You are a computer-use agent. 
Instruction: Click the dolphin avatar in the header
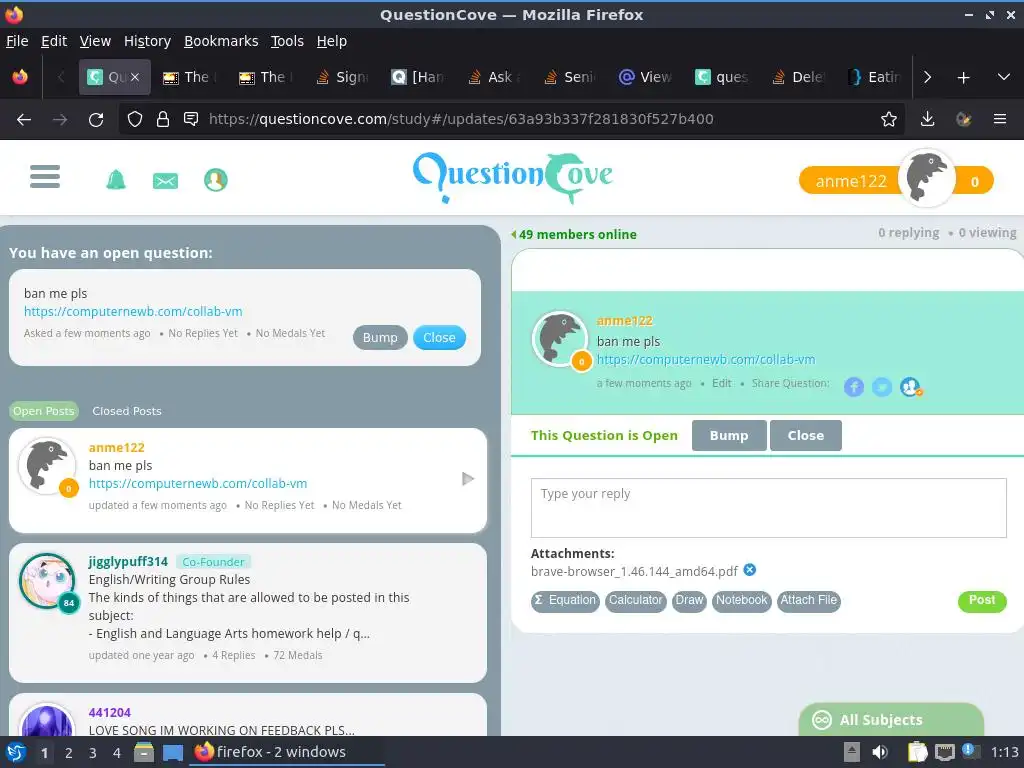(x=926, y=178)
